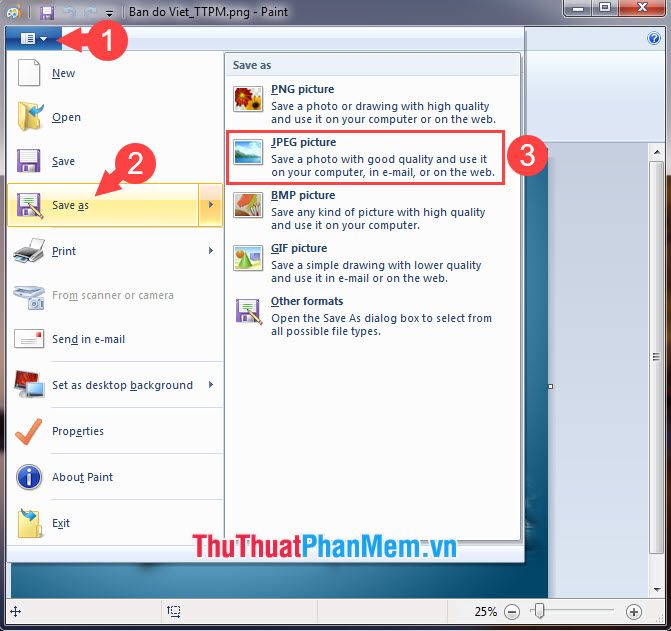Click the monitors desktop background icon
671x631 pixels.
29,384
